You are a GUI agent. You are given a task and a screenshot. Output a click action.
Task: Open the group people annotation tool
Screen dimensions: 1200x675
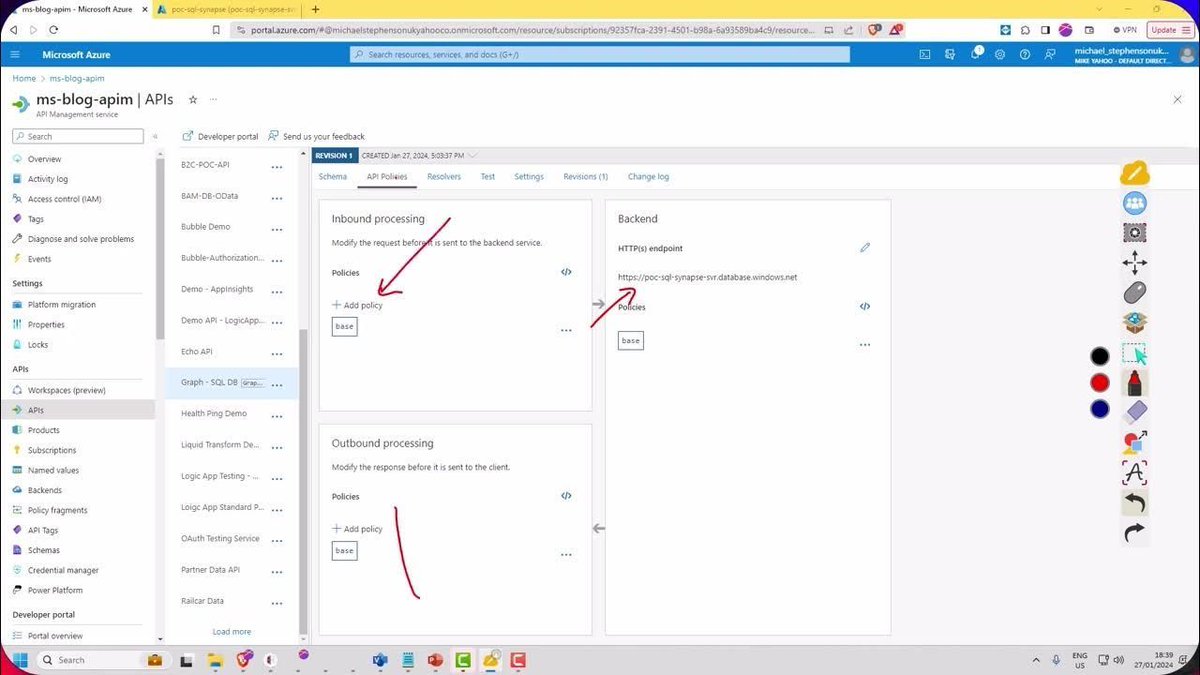[x=1134, y=203]
